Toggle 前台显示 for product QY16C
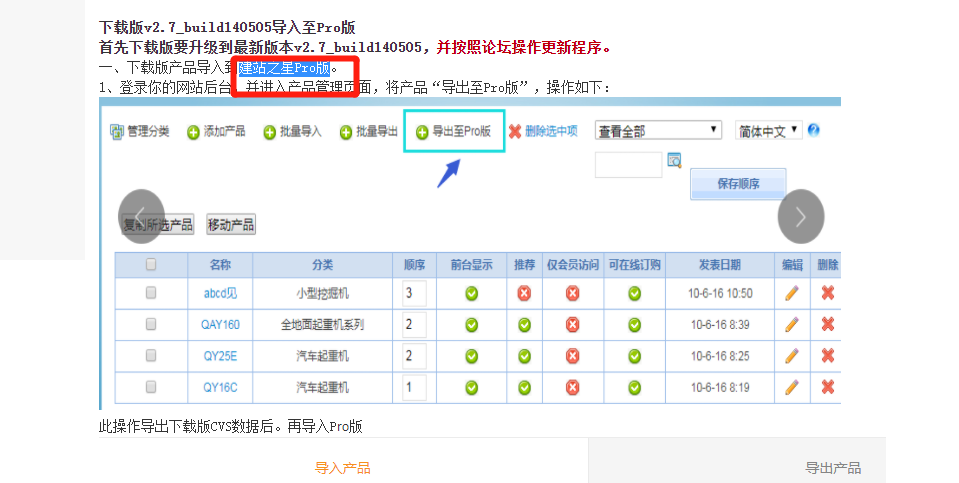 pos(472,388)
